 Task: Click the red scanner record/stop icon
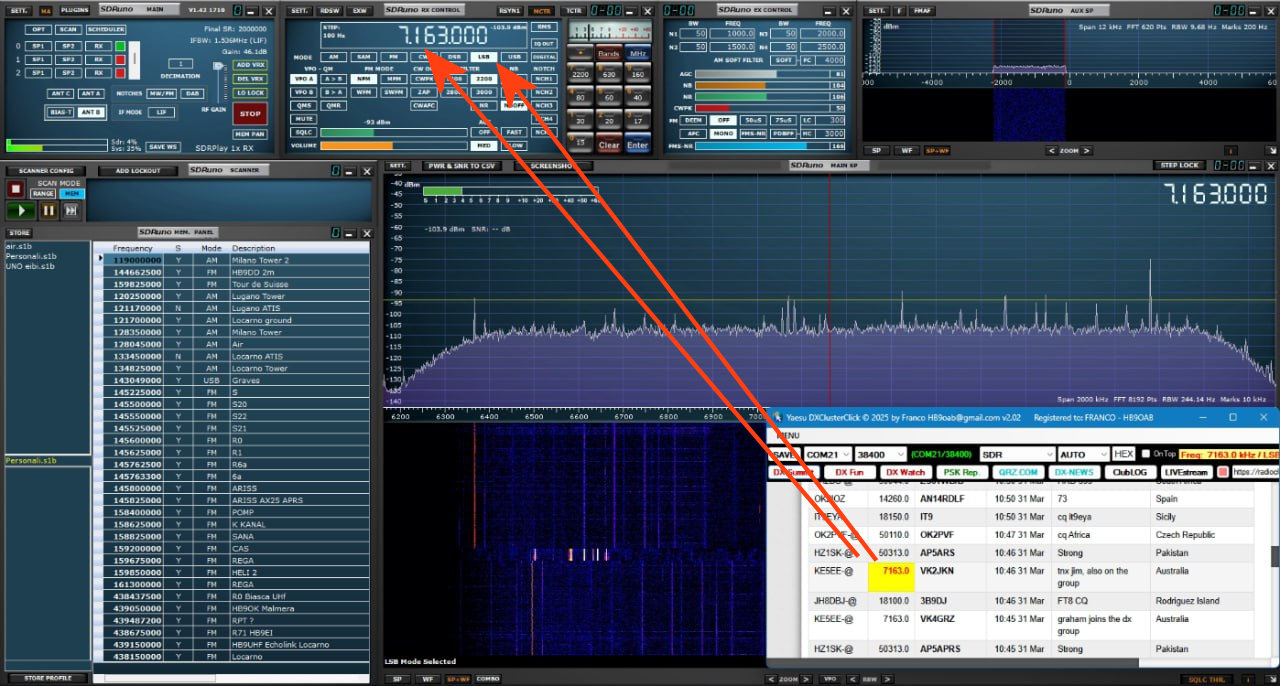coord(16,188)
